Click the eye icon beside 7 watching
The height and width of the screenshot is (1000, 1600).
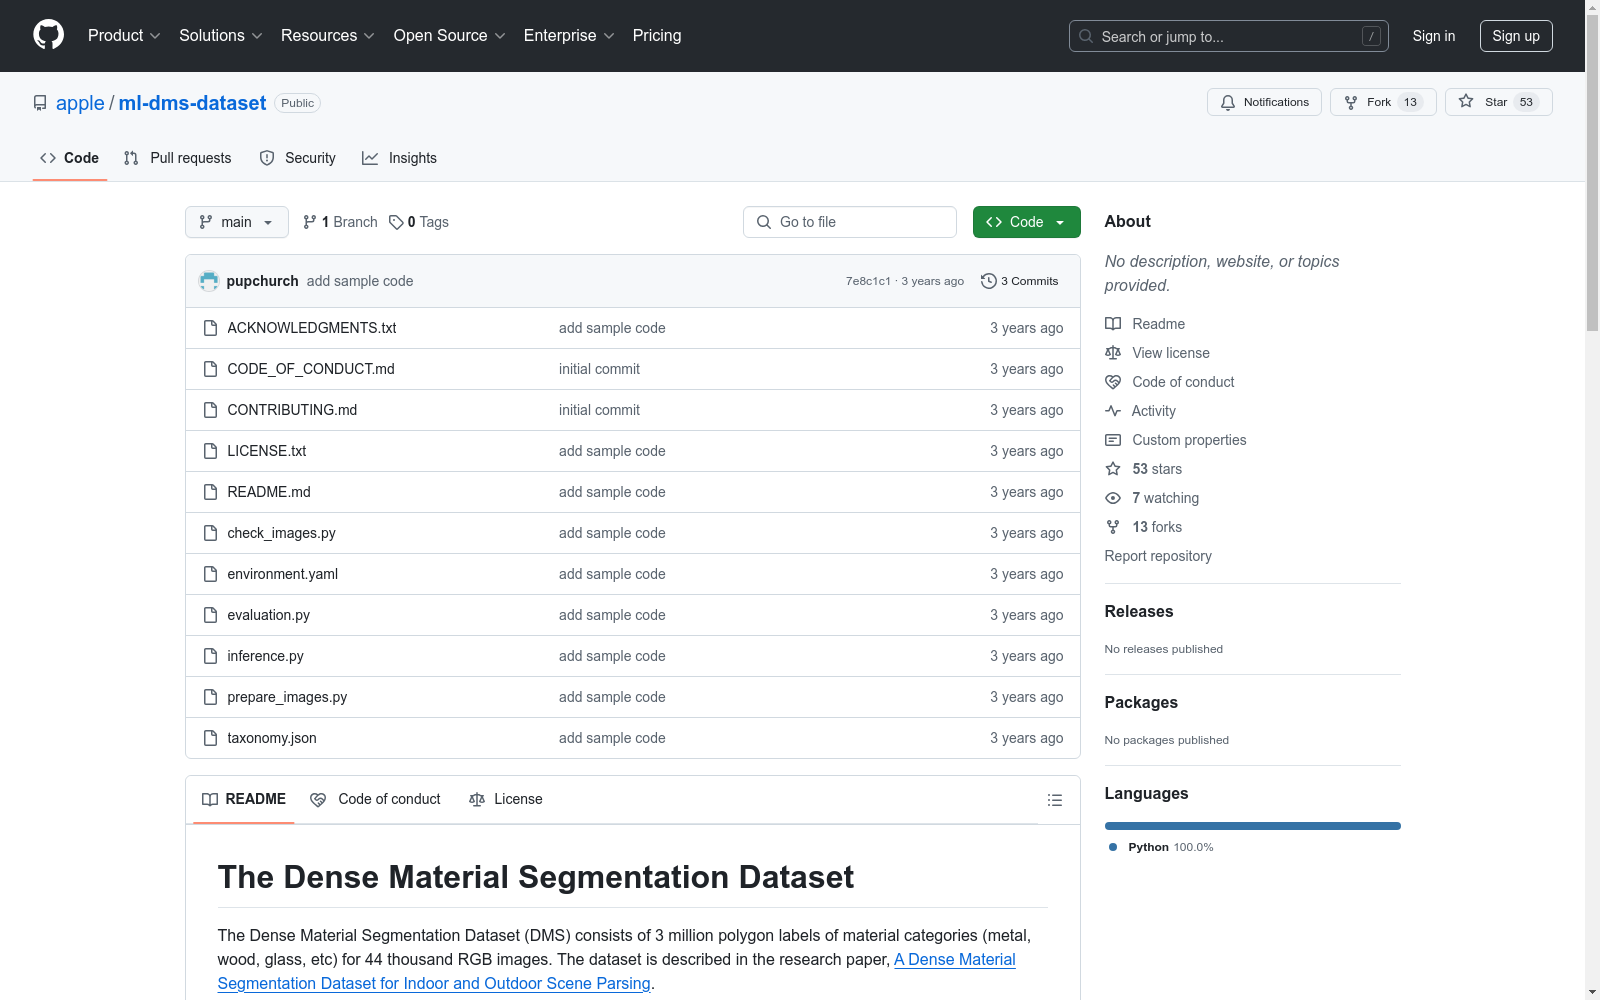click(1113, 498)
